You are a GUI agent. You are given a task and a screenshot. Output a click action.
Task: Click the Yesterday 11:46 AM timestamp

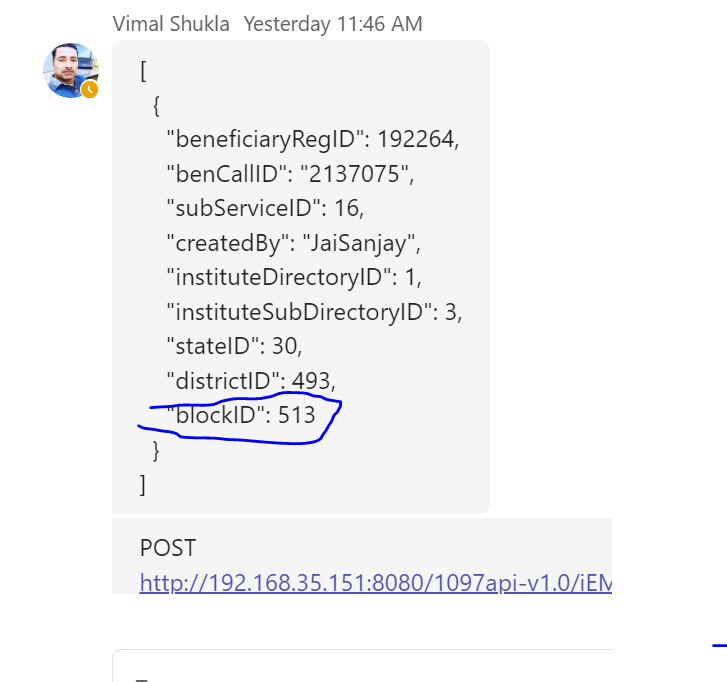pyautogui.click(x=333, y=24)
